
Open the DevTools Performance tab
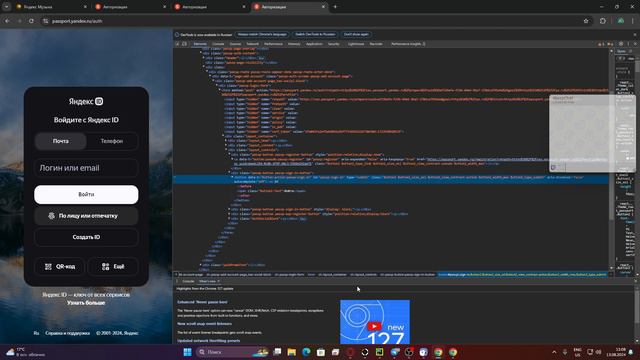tap(273, 44)
